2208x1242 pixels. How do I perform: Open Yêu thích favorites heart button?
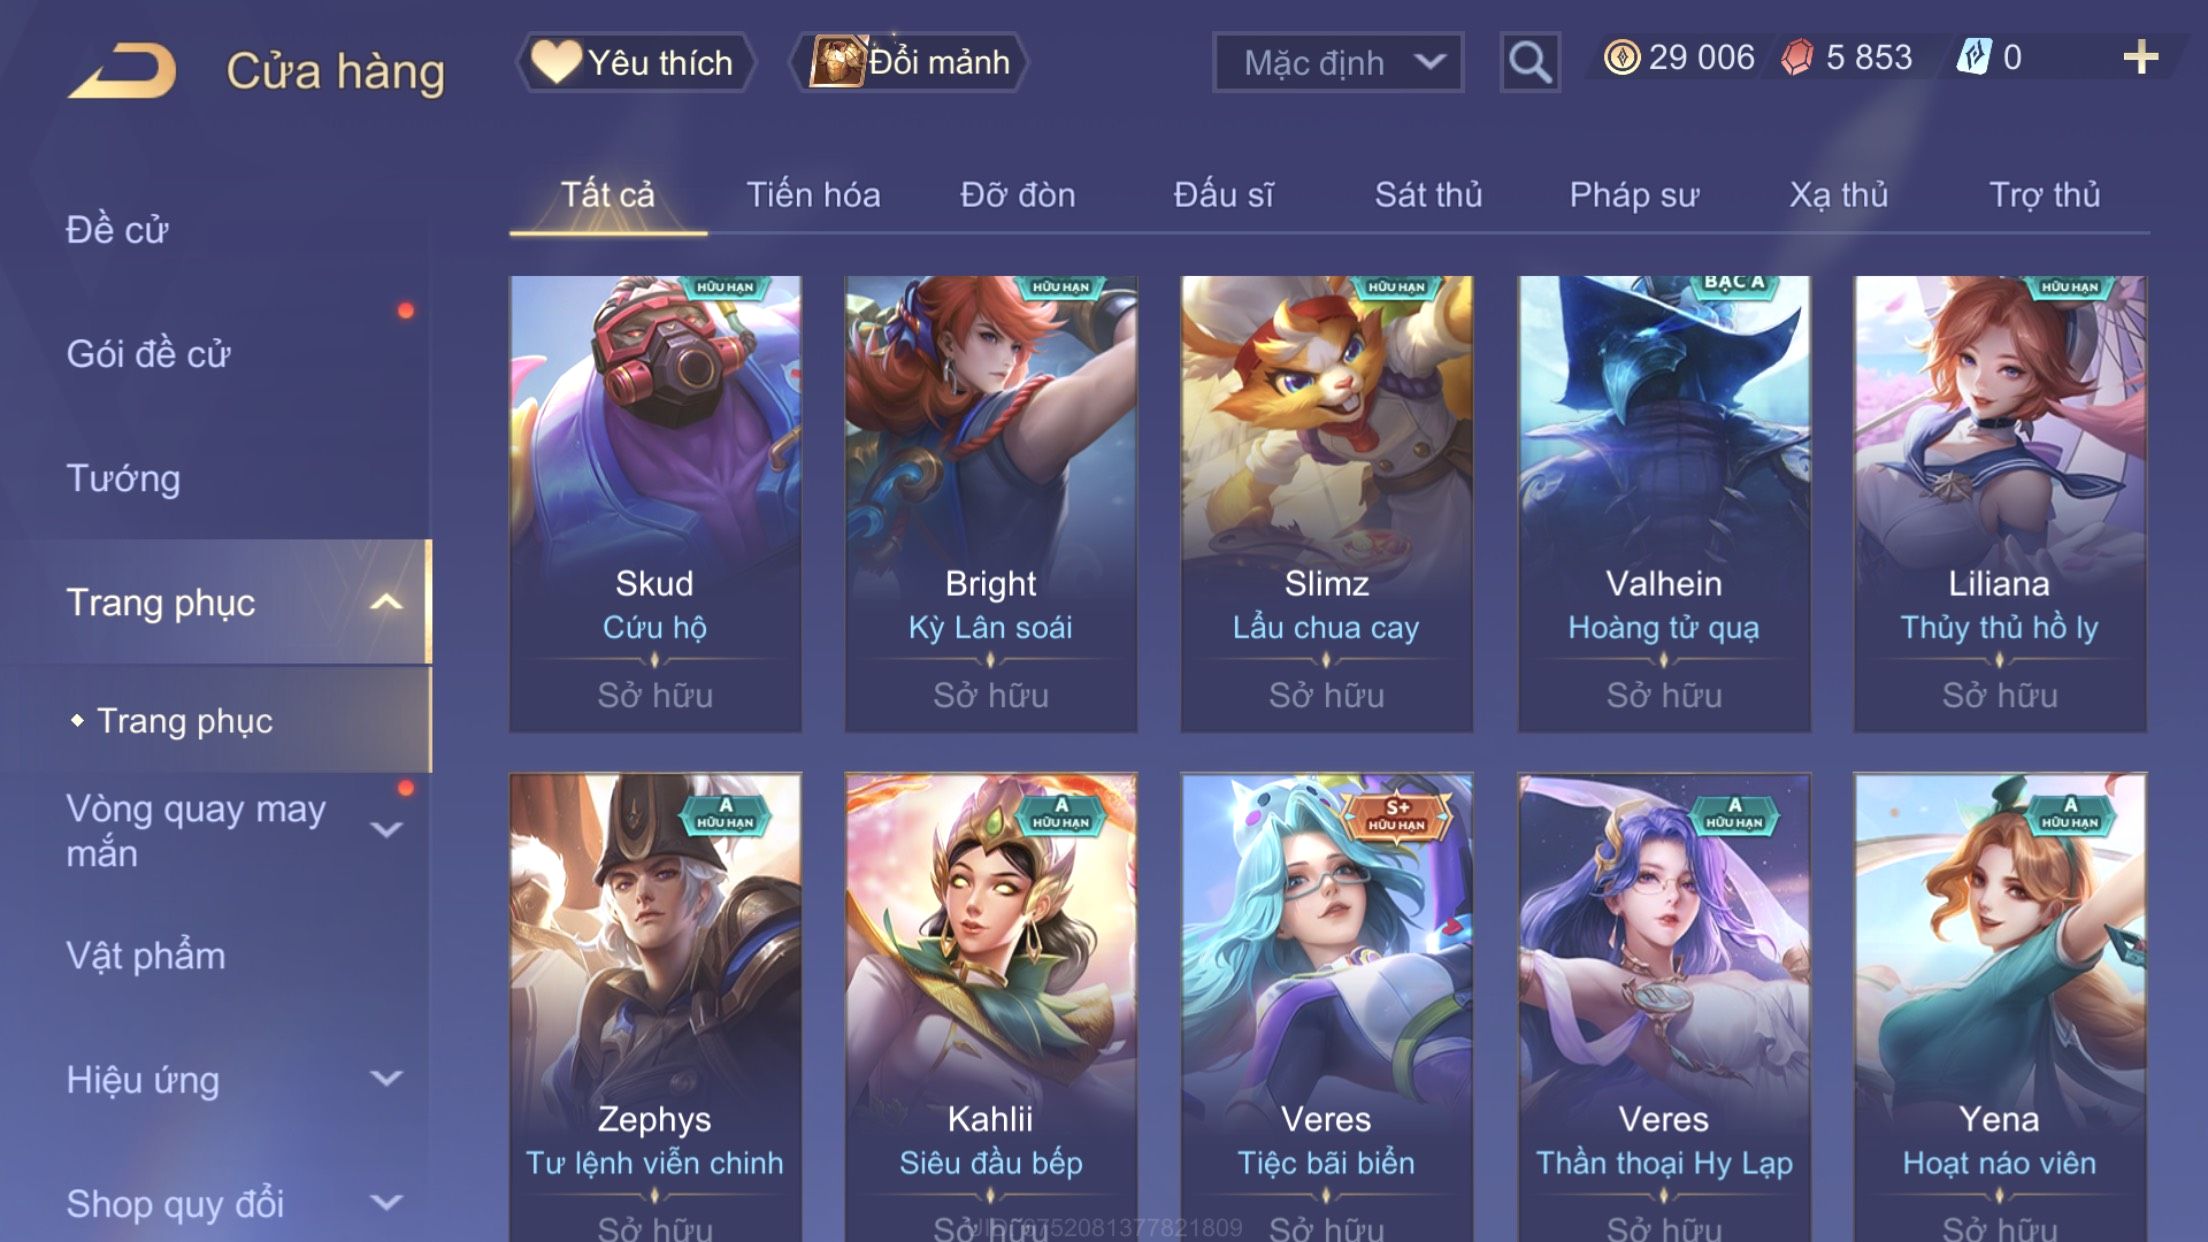[x=635, y=62]
